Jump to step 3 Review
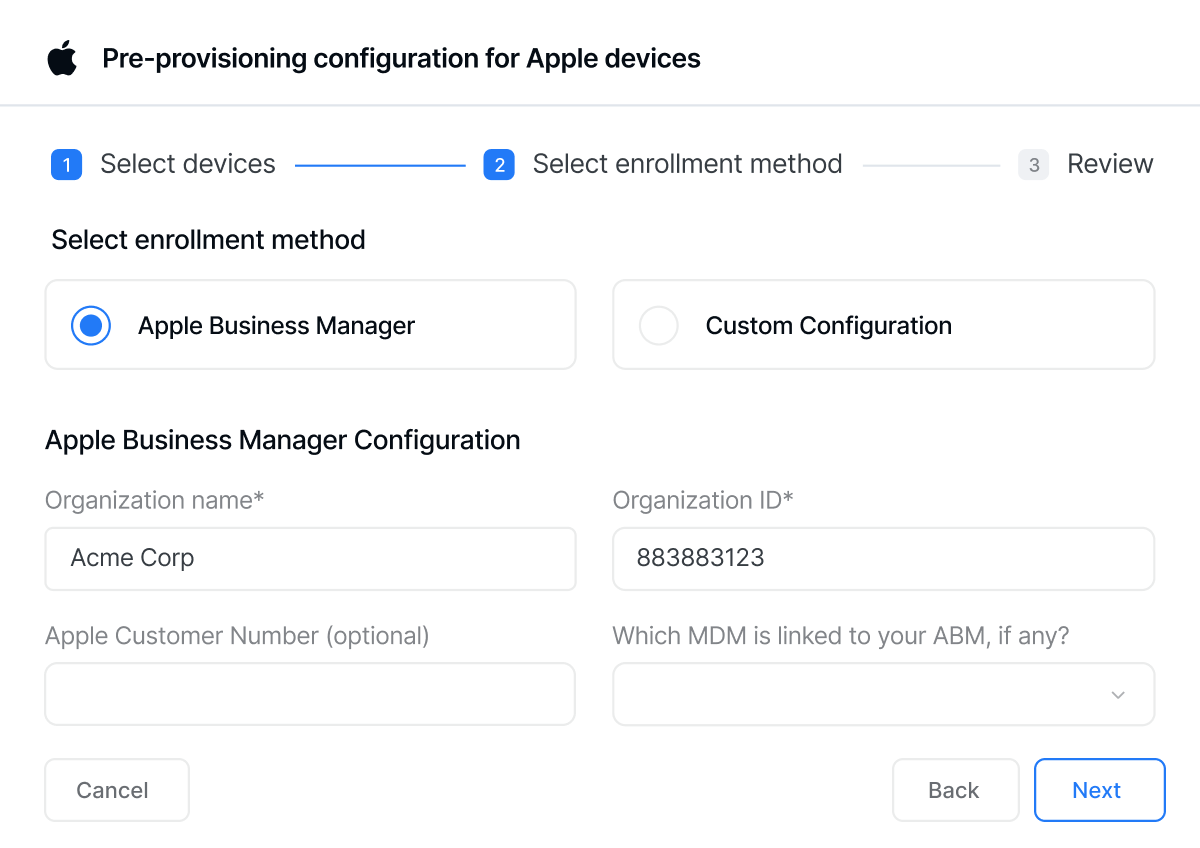Viewport: 1200px width, 848px height. point(1086,164)
